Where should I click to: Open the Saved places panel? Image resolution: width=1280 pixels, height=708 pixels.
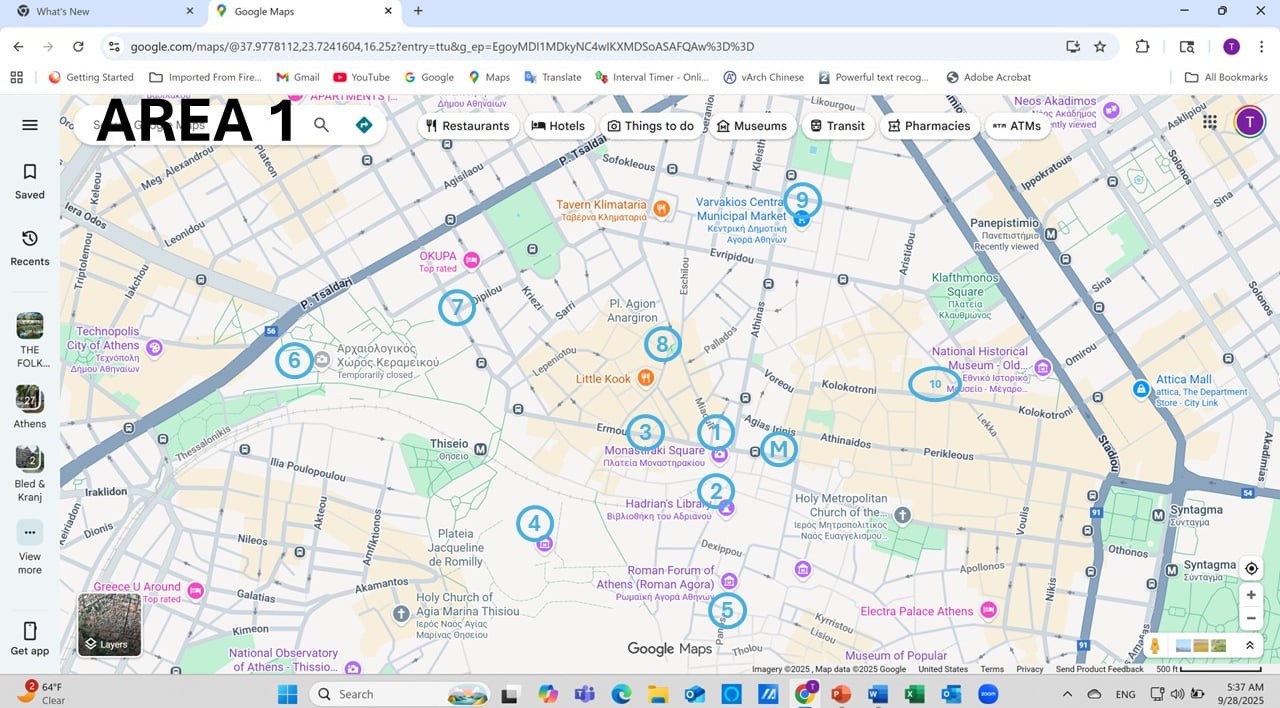30,181
